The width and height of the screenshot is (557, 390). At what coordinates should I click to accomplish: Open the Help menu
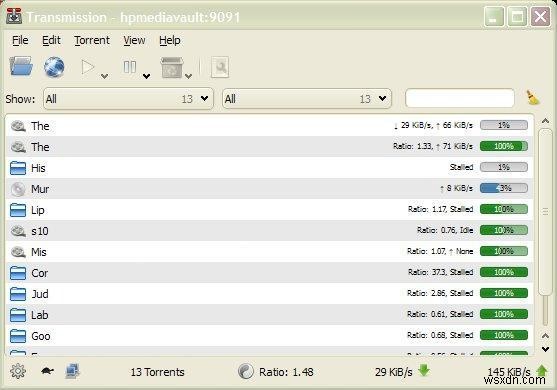169,40
